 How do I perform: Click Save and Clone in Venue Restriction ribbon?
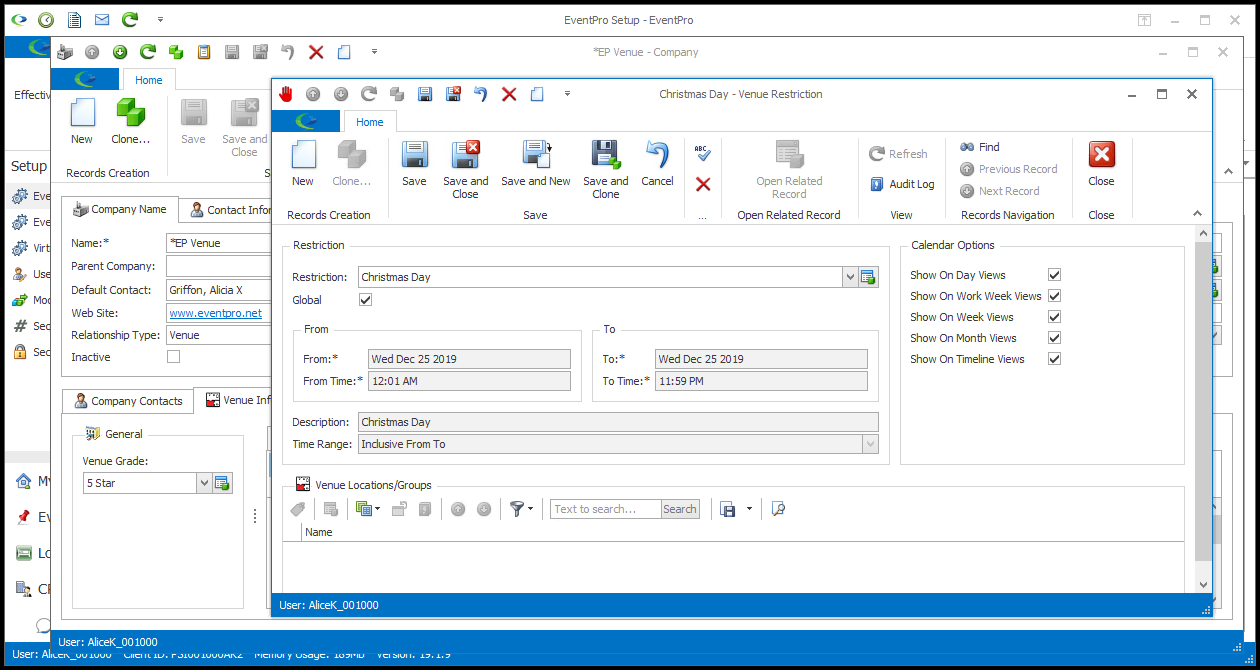coord(606,169)
